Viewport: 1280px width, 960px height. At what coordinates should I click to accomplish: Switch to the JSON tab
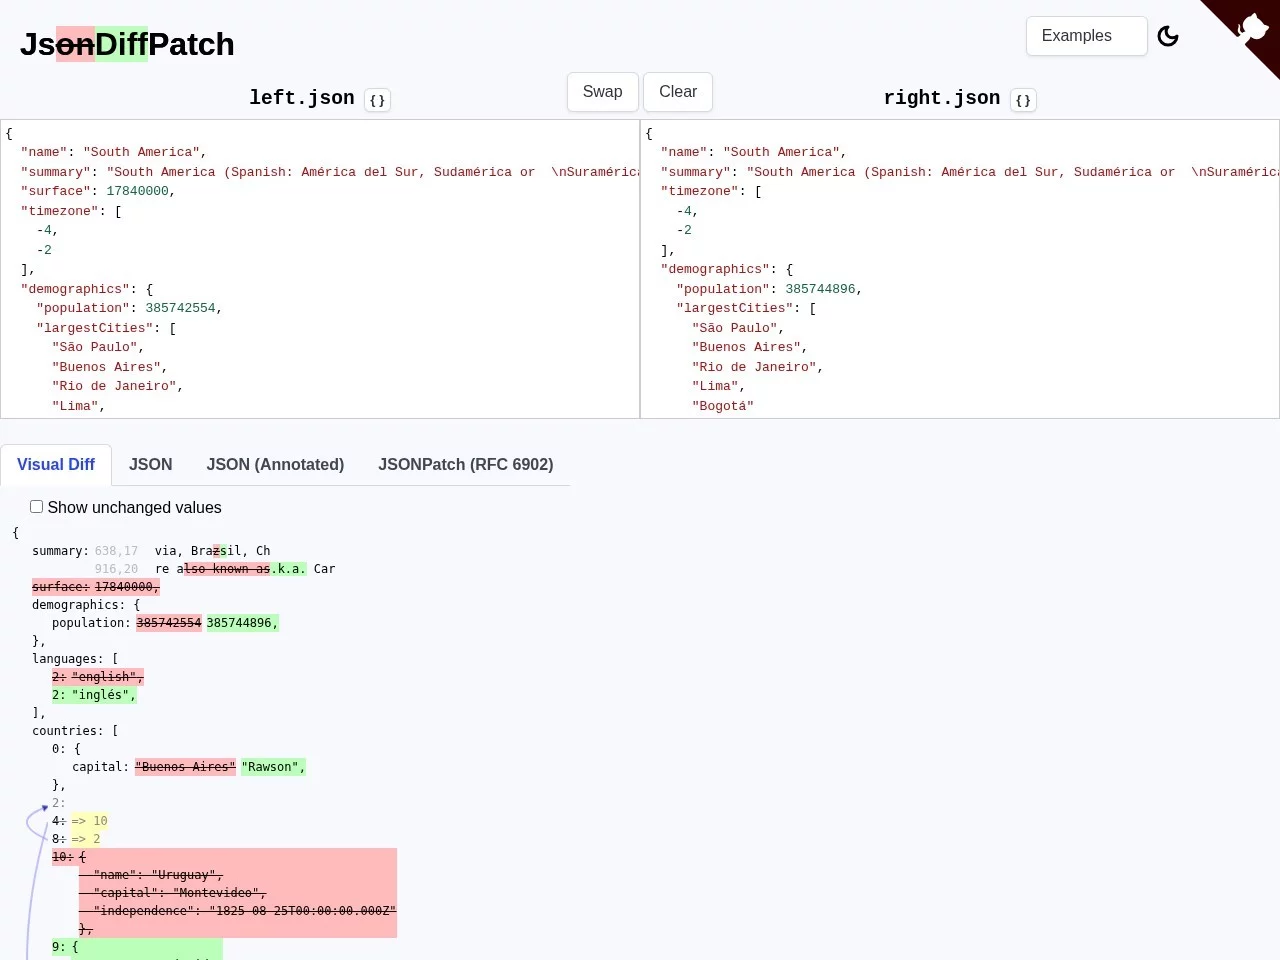(x=150, y=464)
